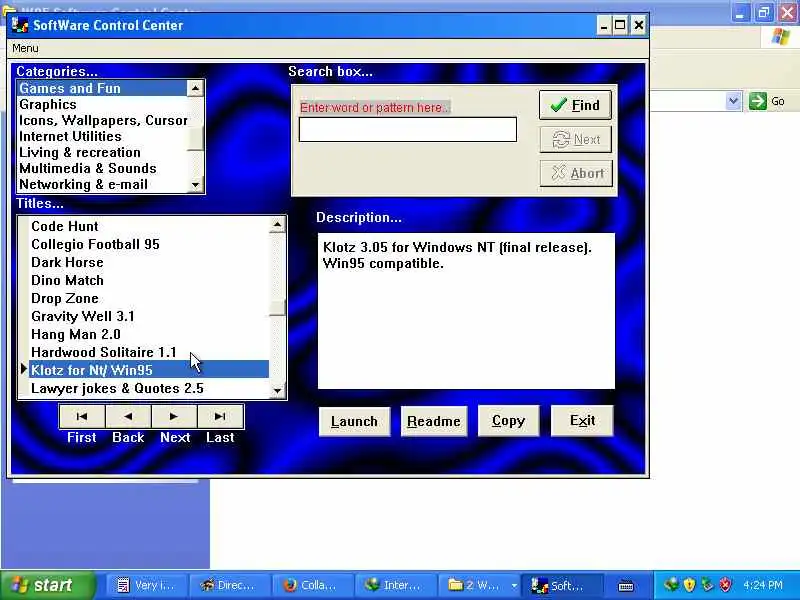Screen dimensions: 800x600
Task: Switch to Firefox Colla... taskbar window
Action: [312, 585]
